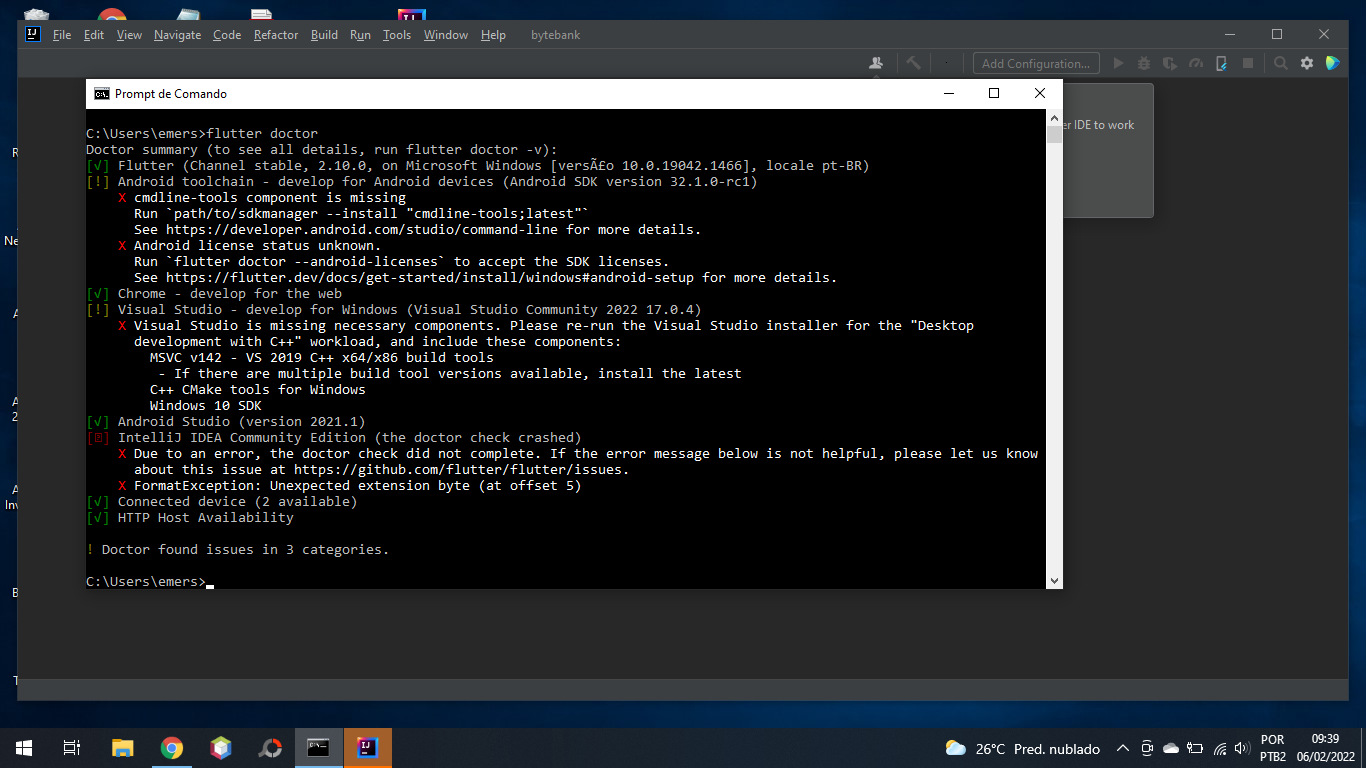Open Google Chrome from taskbar
The image size is (1366, 768).
[x=172, y=747]
